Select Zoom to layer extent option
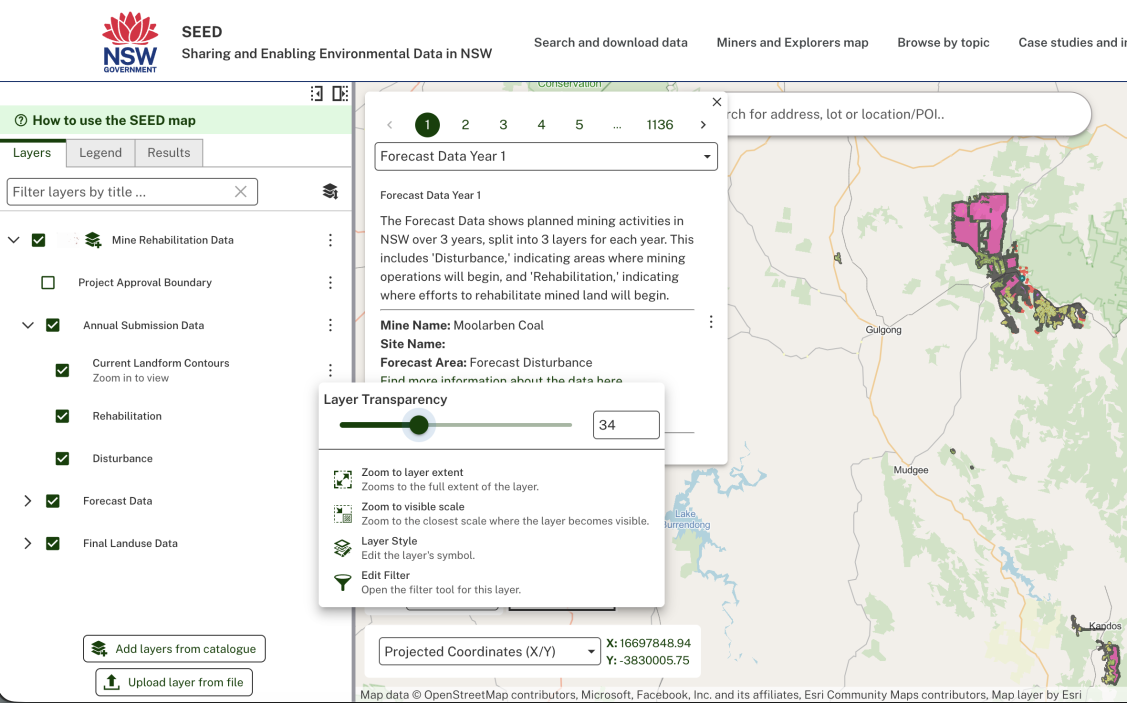This screenshot has width=1127, height=703. tap(492, 479)
